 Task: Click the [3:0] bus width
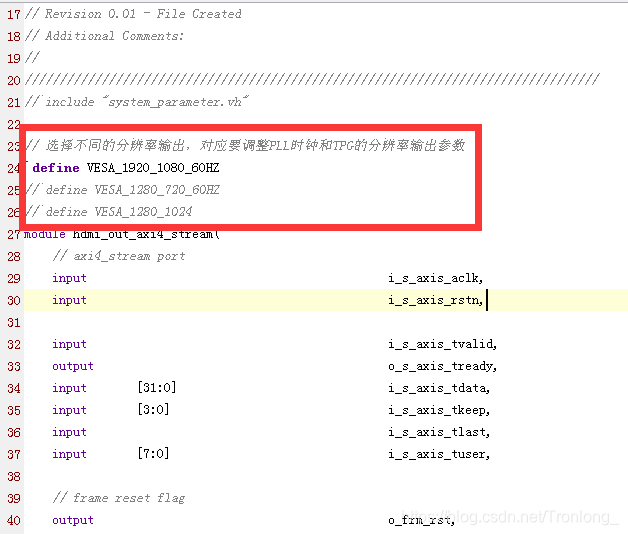point(153,410)
